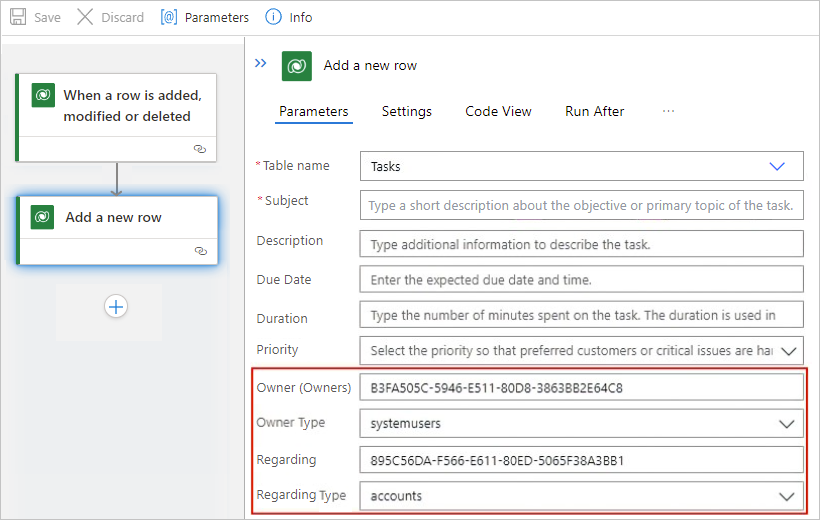Switch to the Code View tab
The width and height of the screenshot is (820, 520).
[498, 111]
